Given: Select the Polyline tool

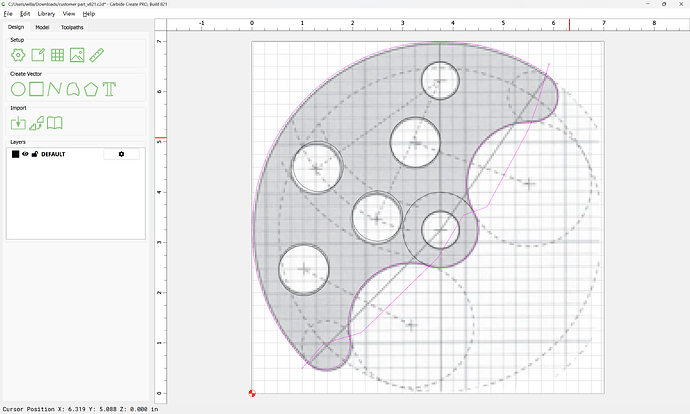Looking at the screenshot, I should tap(54, 89).
